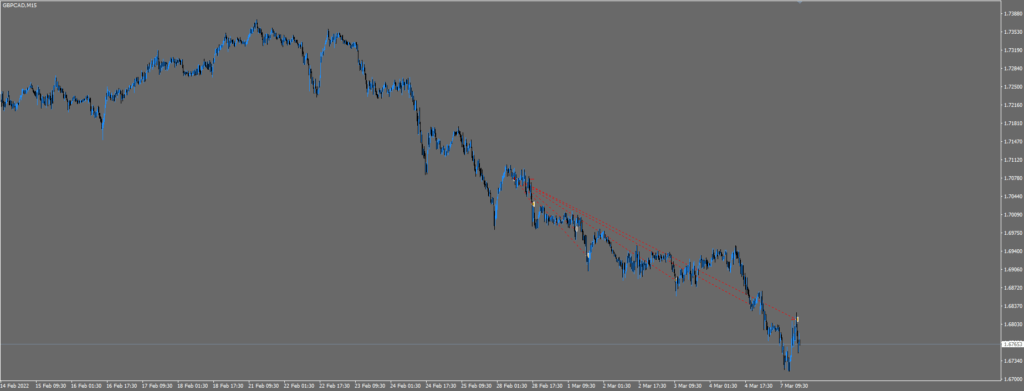1024x391 pixels.
Task: Click price scale value 1.69060
Action: click(1014, 269)
